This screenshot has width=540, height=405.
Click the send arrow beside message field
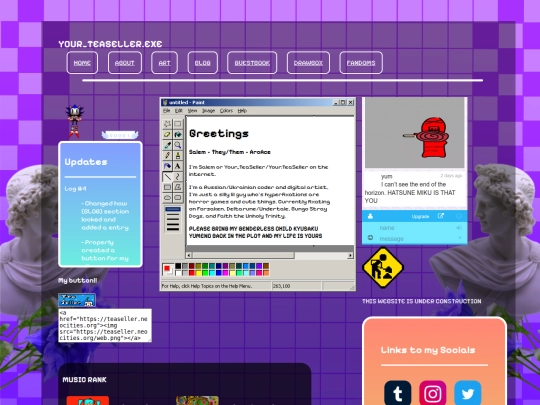(x=460, y=238)
